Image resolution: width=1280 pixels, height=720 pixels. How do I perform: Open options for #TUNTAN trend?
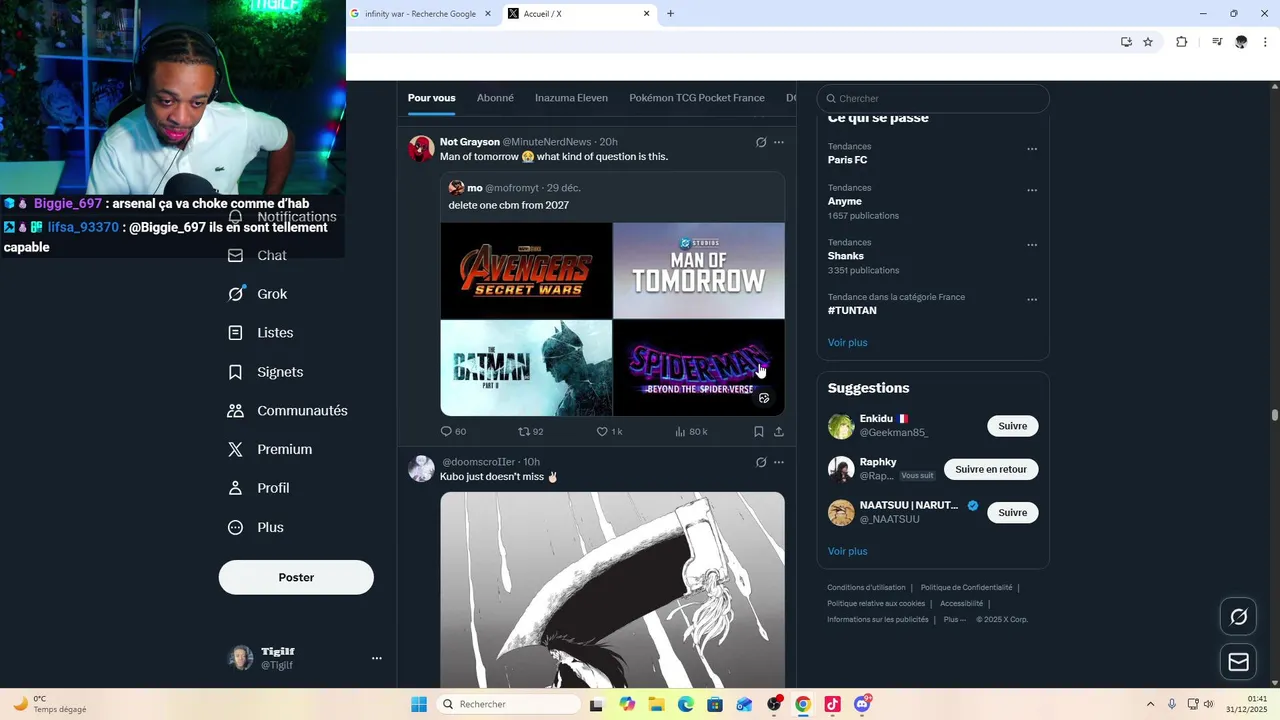tap(1032, 300)
